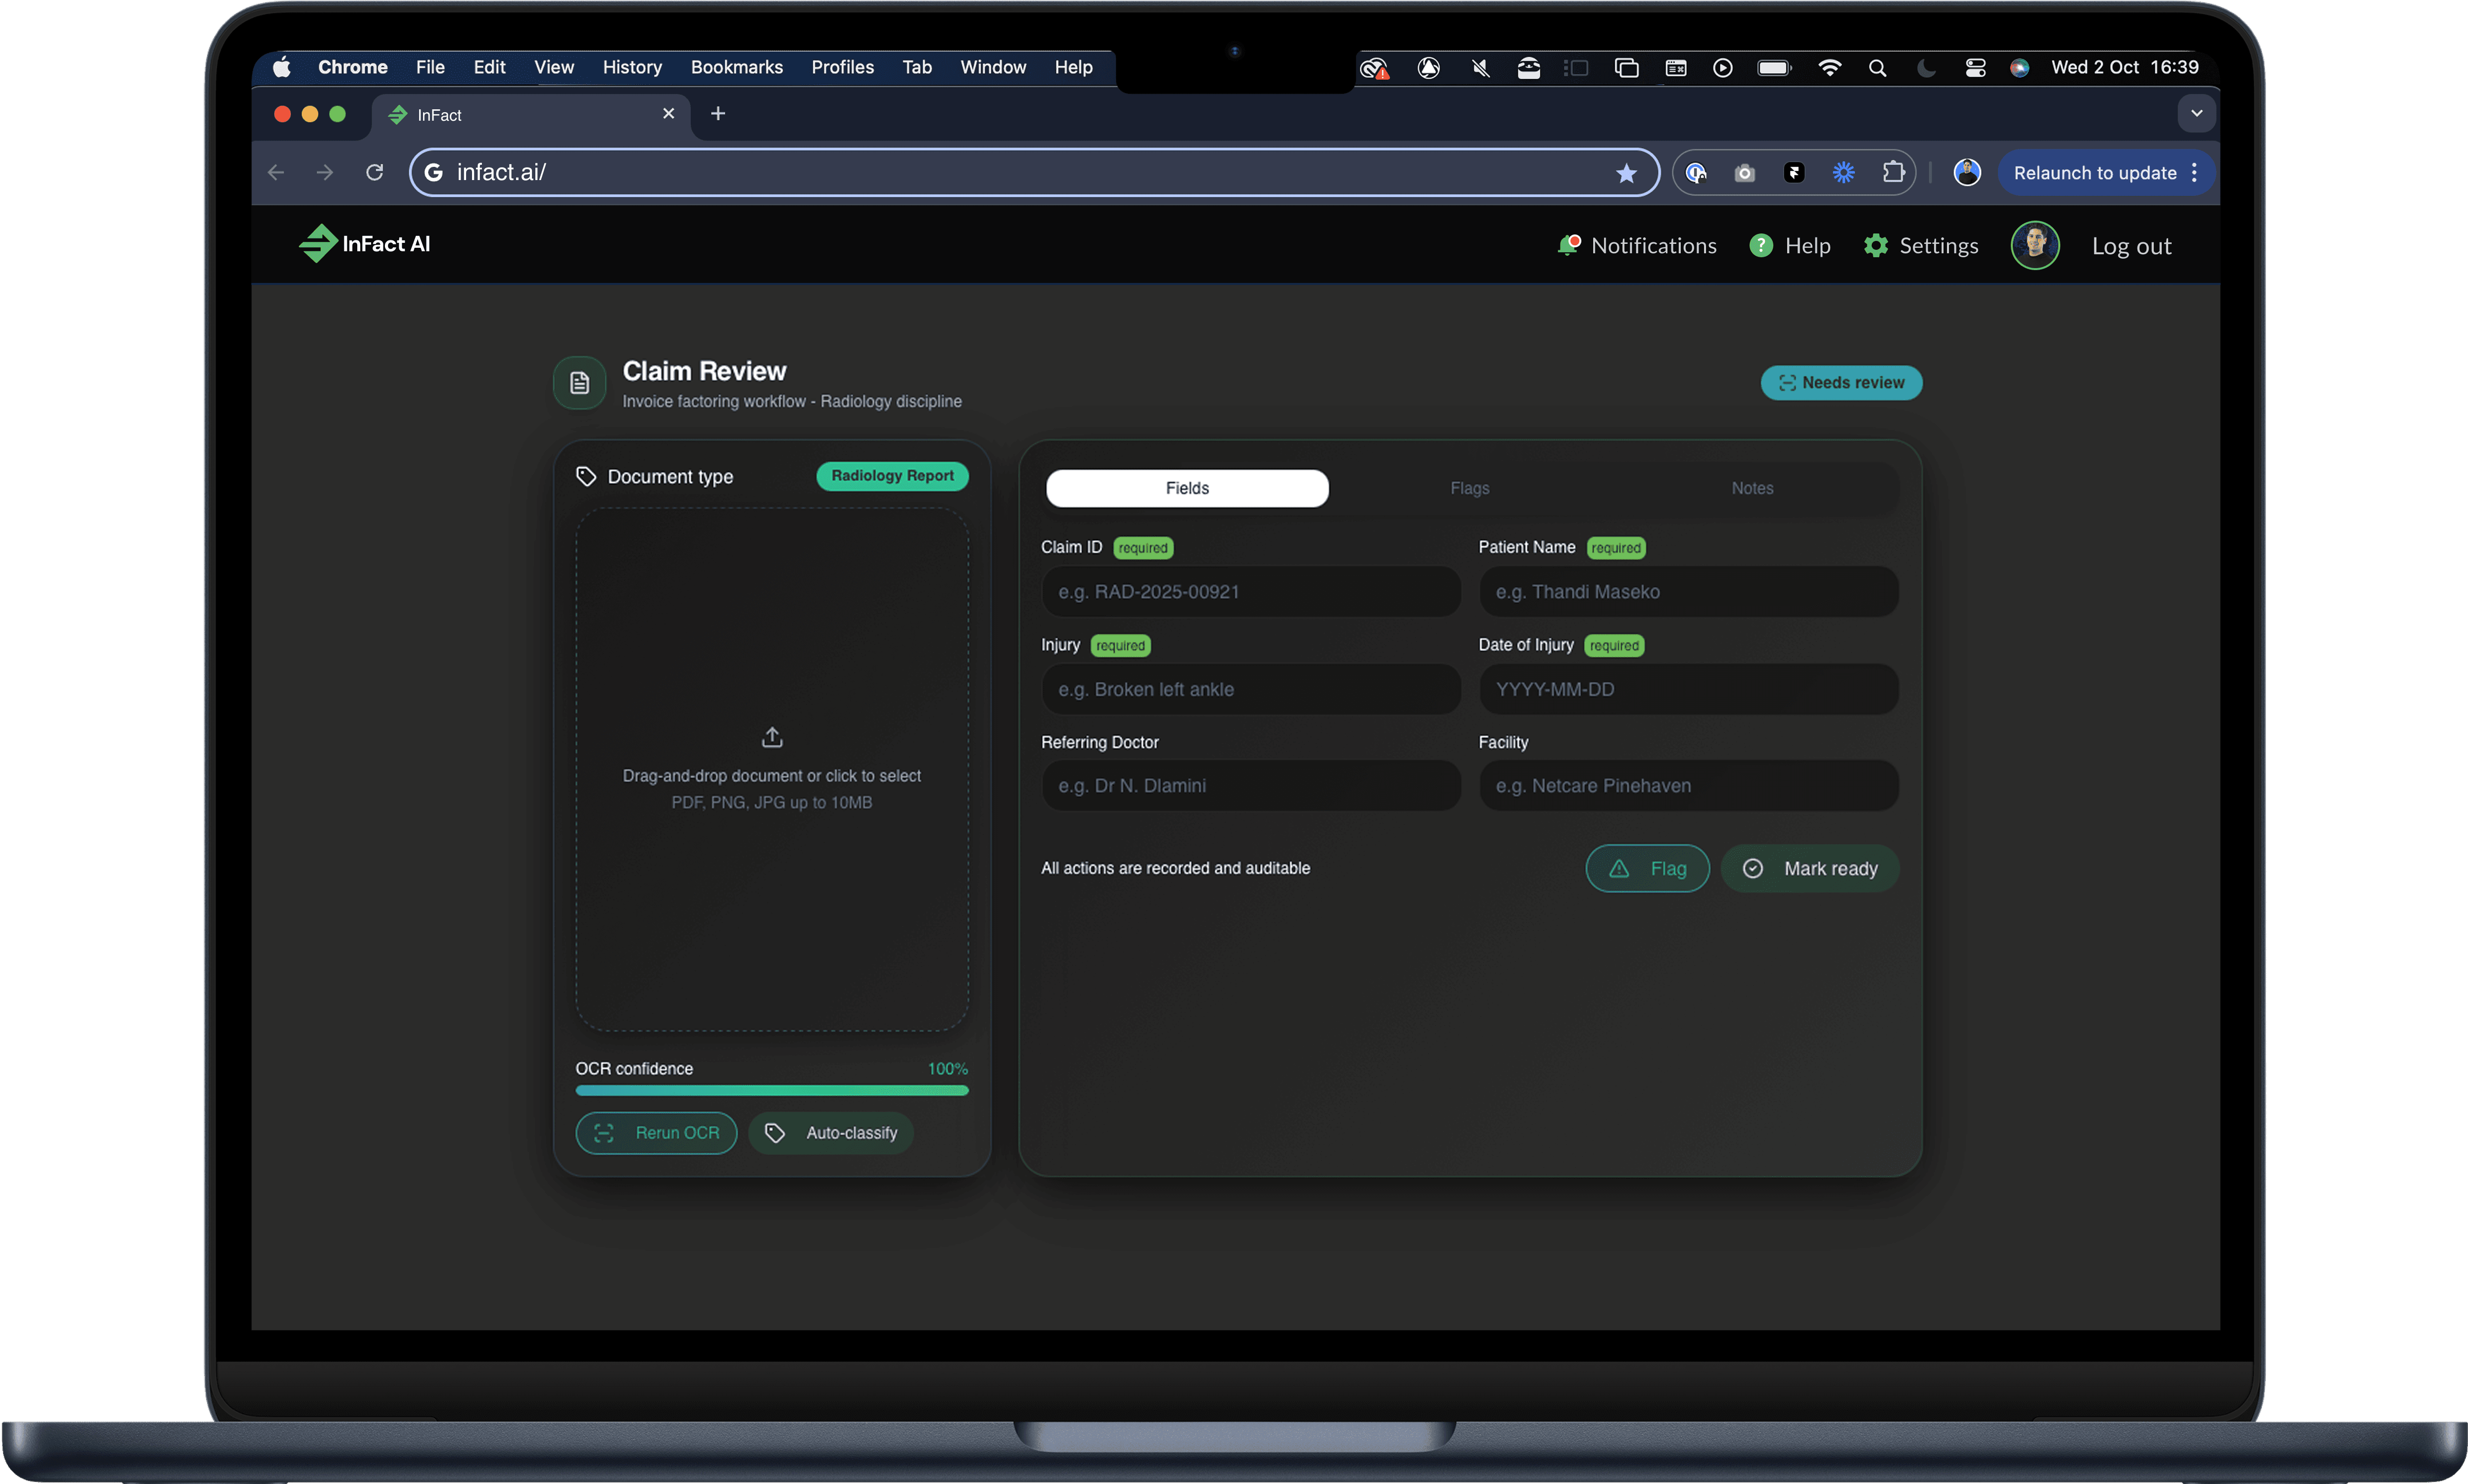Image resolution: width=2468 pixels, height=1484 pixels.
Task: Click the OCR confidence progress bar
Action: [x=771, y=1090]
